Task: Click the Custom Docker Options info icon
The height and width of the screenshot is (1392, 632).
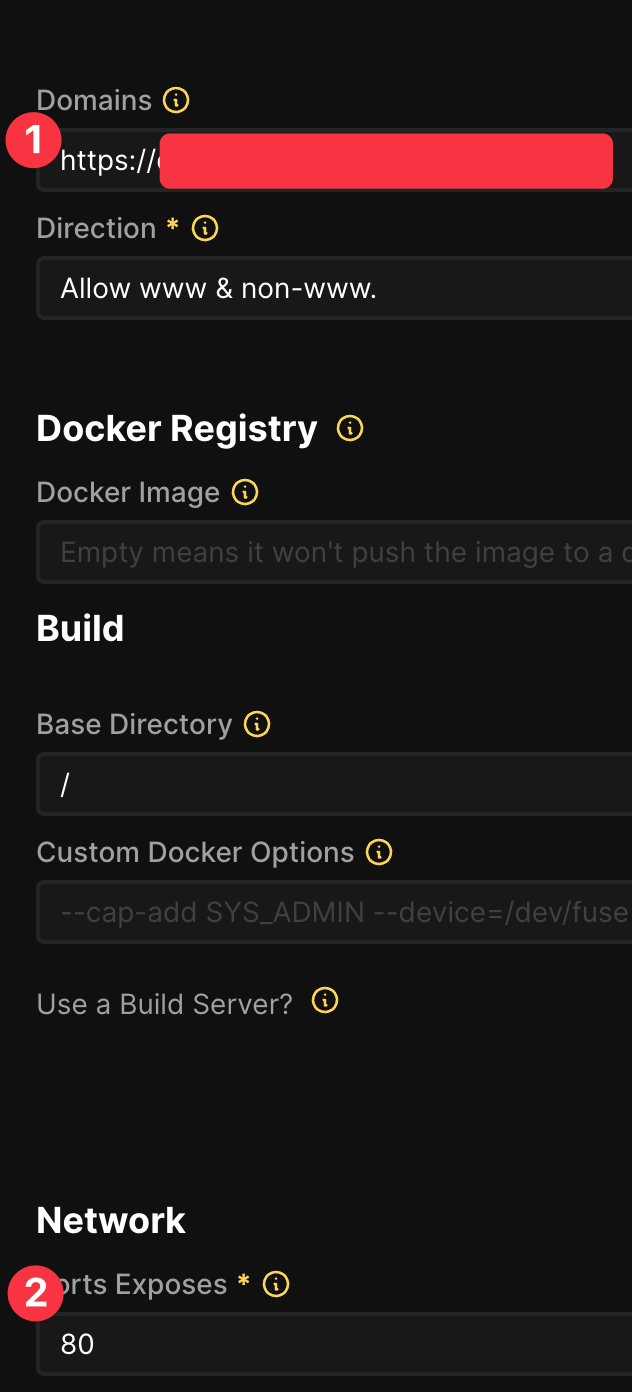Action: (x=379, y=852)
